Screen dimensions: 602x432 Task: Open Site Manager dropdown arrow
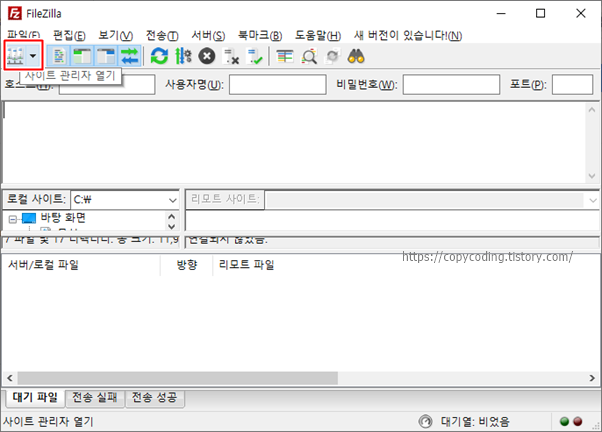33,56
